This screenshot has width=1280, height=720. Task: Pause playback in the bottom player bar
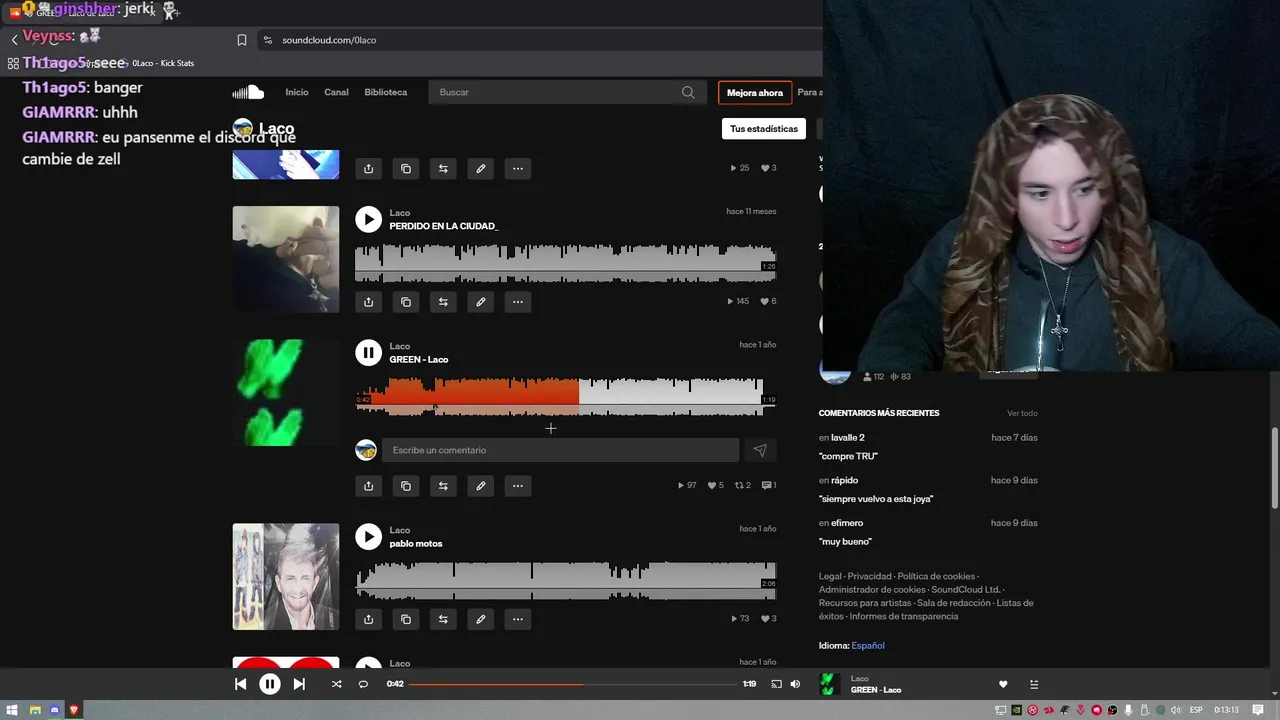tap(270, 684)
